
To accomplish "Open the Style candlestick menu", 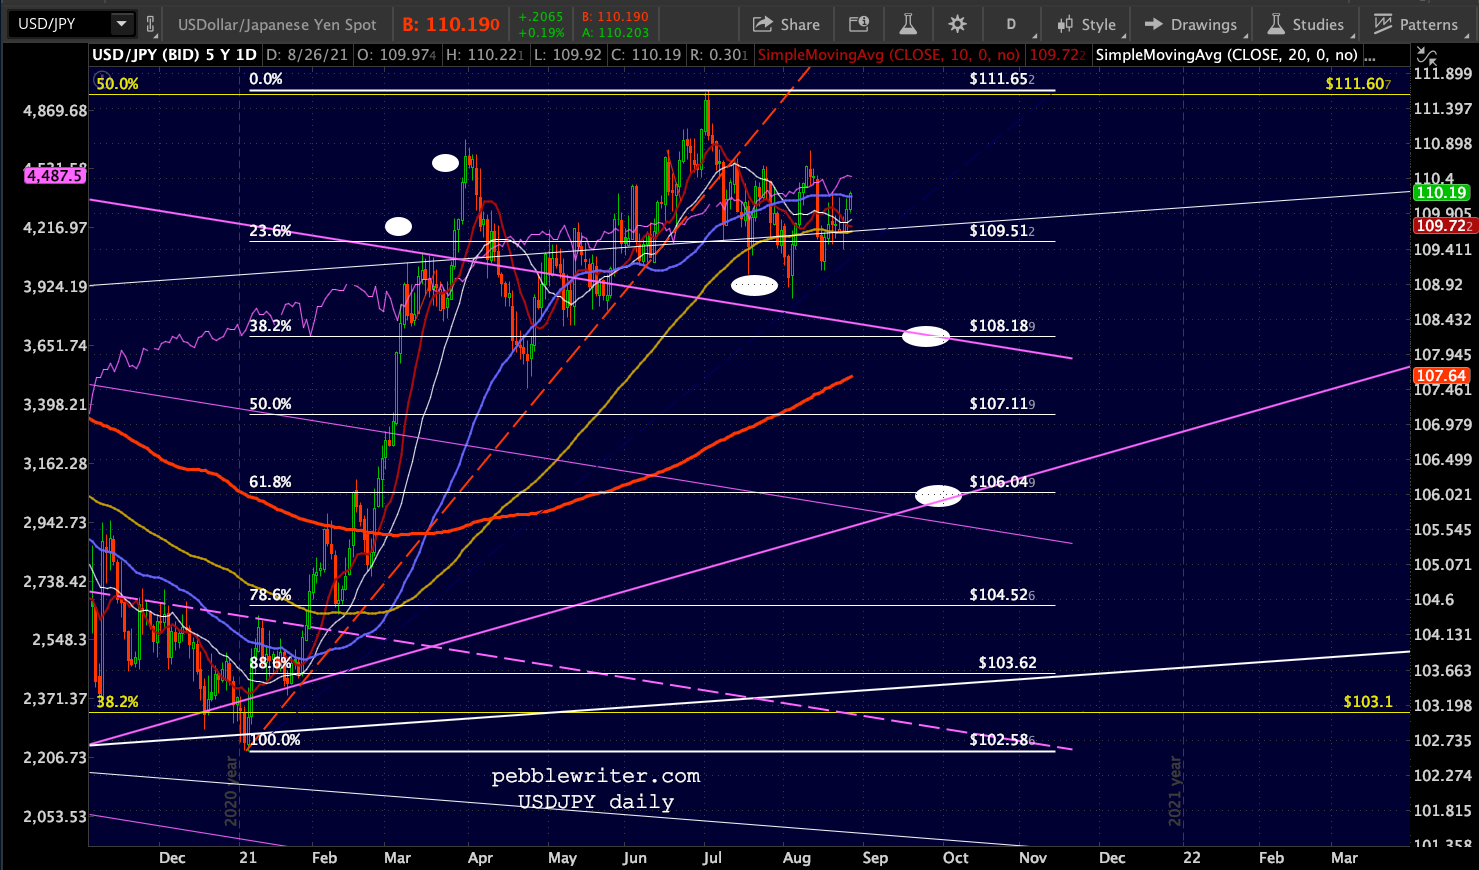I will (1088, 24).
